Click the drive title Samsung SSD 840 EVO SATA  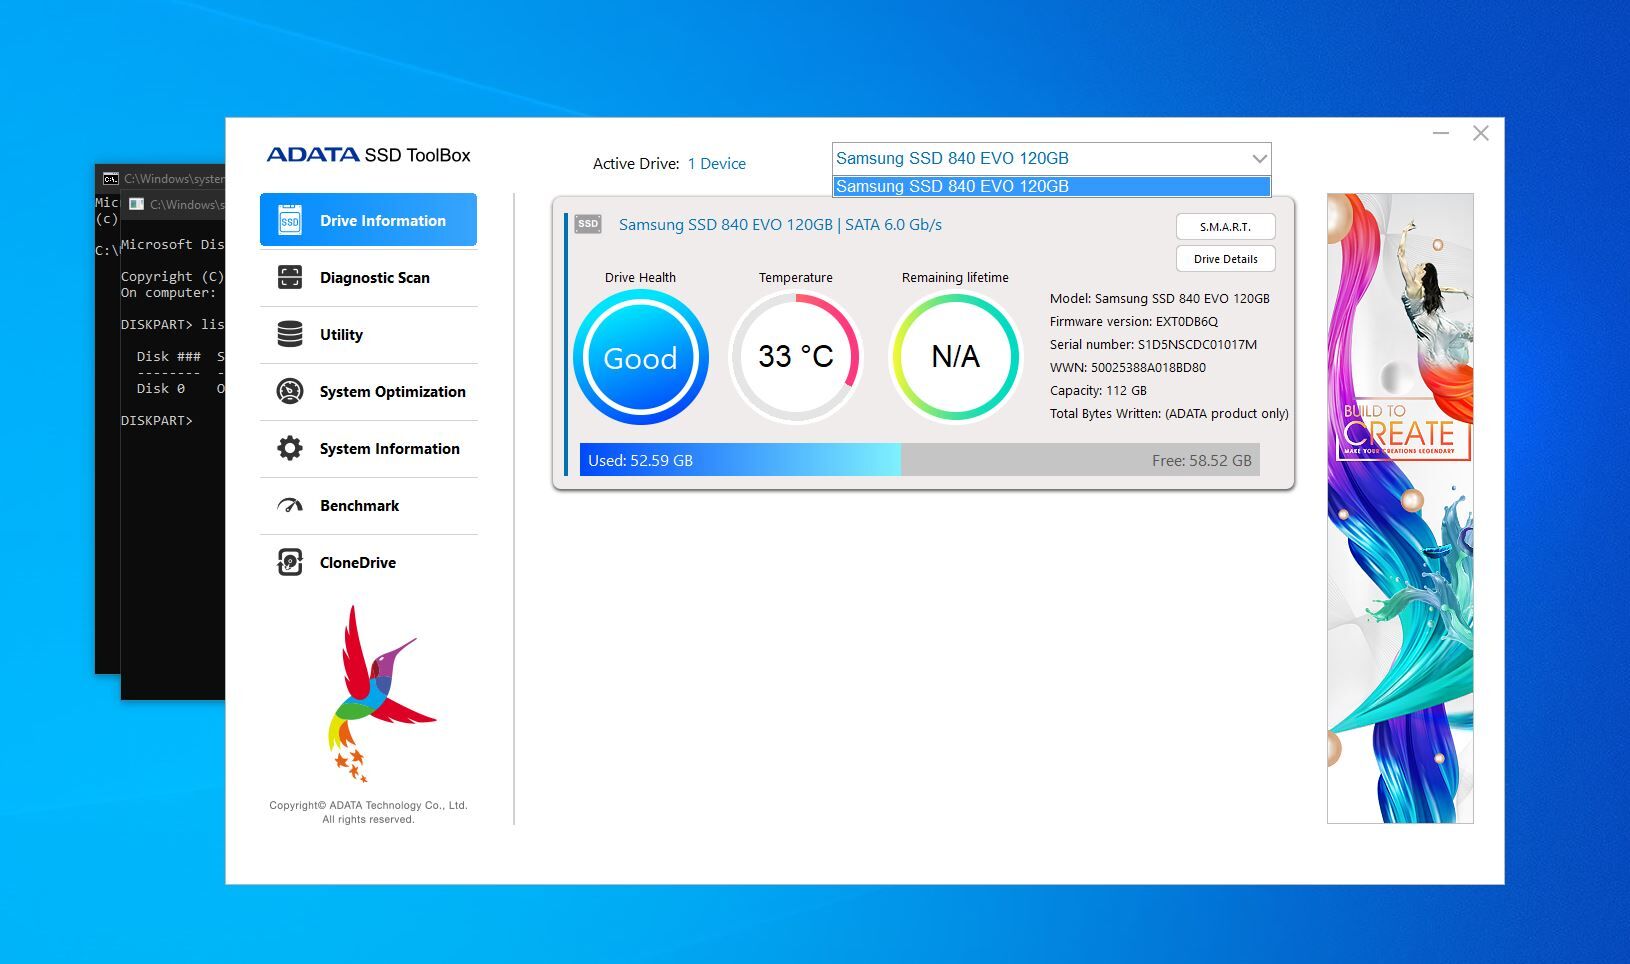(780, 225)
